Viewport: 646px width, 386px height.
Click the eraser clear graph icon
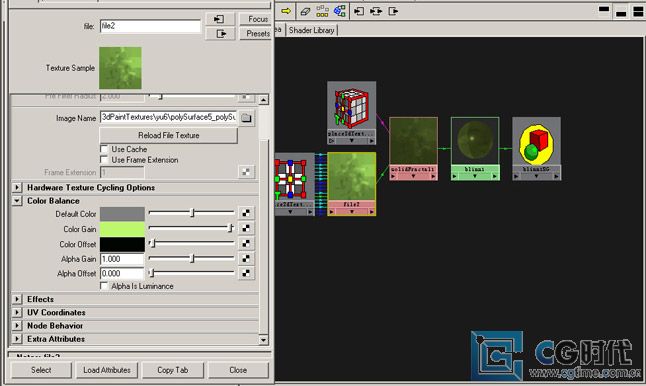305,11
